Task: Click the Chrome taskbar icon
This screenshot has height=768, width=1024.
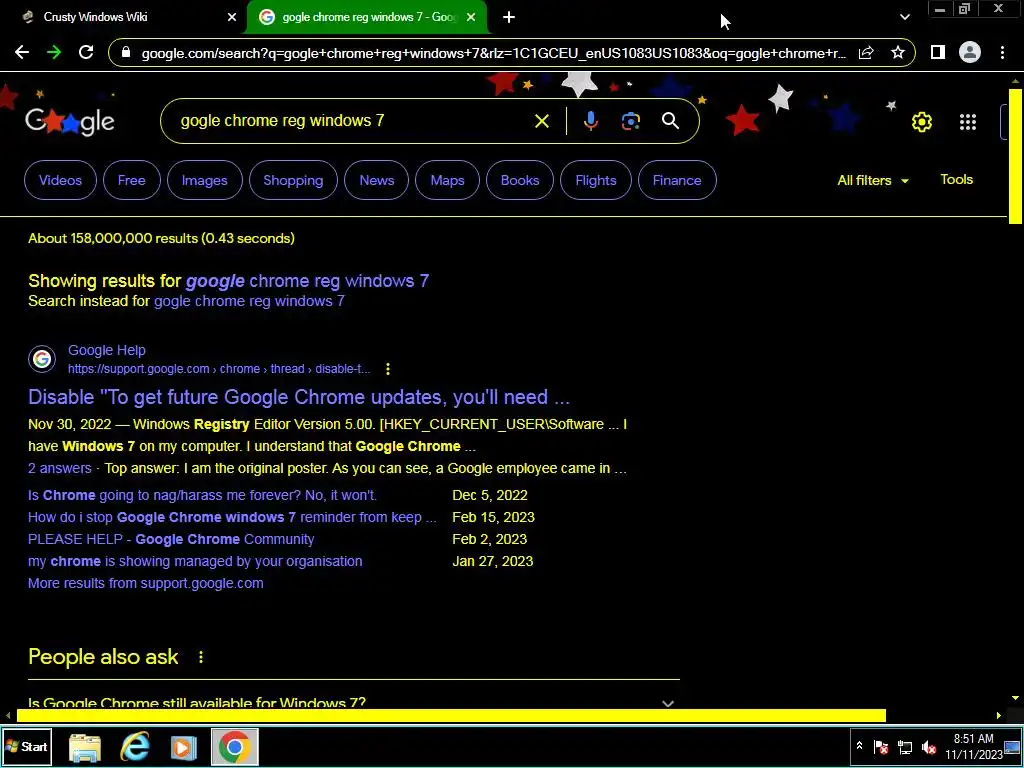Action: 234,747
